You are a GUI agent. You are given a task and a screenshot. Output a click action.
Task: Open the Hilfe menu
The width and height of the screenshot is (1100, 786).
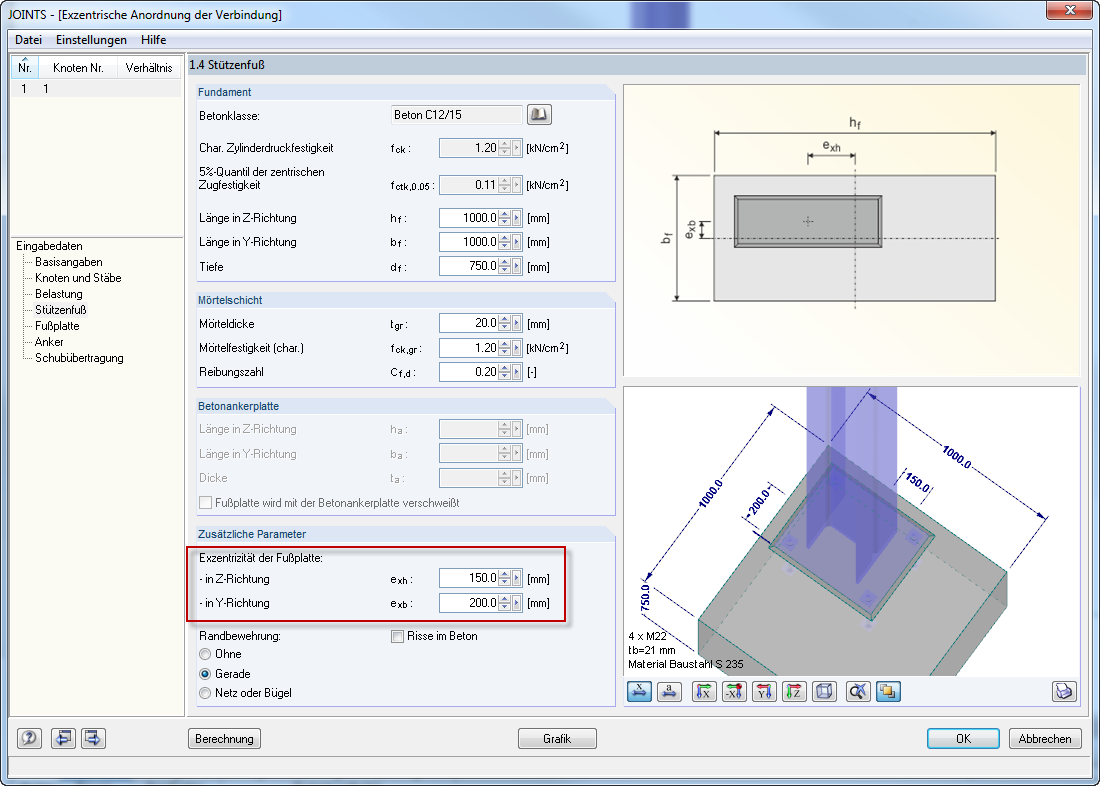154,40
